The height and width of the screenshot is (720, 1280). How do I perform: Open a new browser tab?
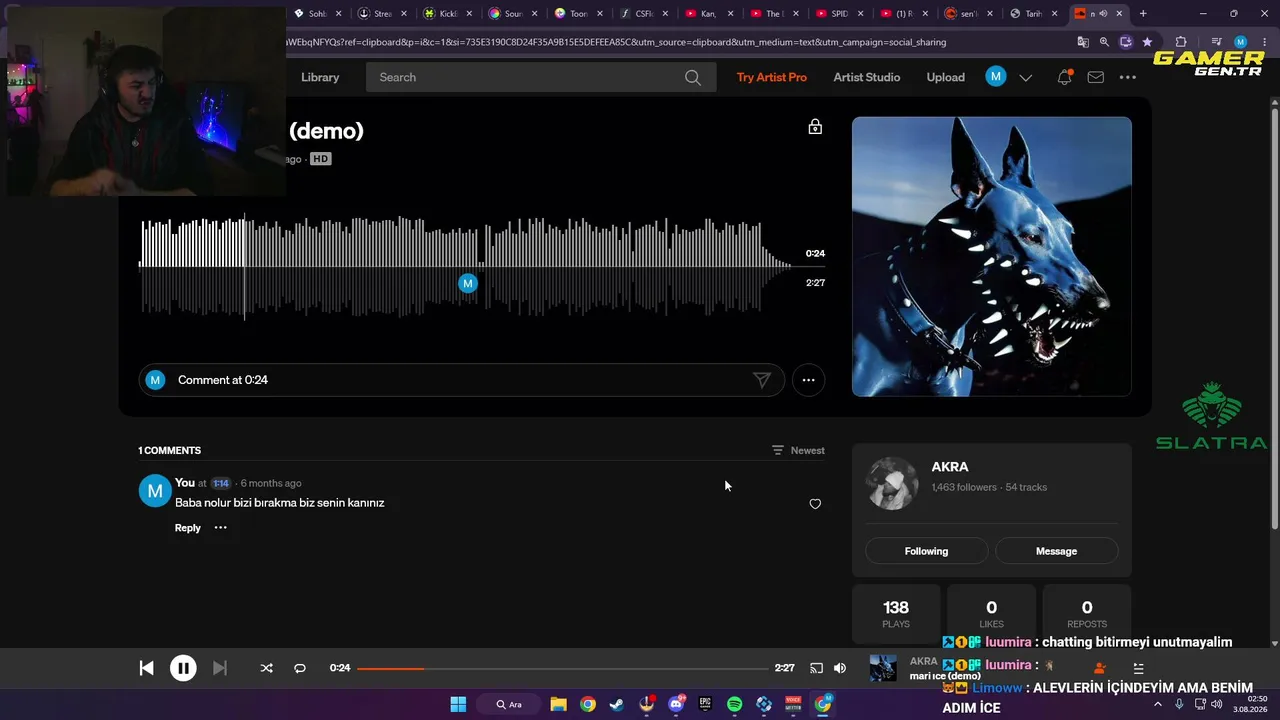click(1143, 14)
